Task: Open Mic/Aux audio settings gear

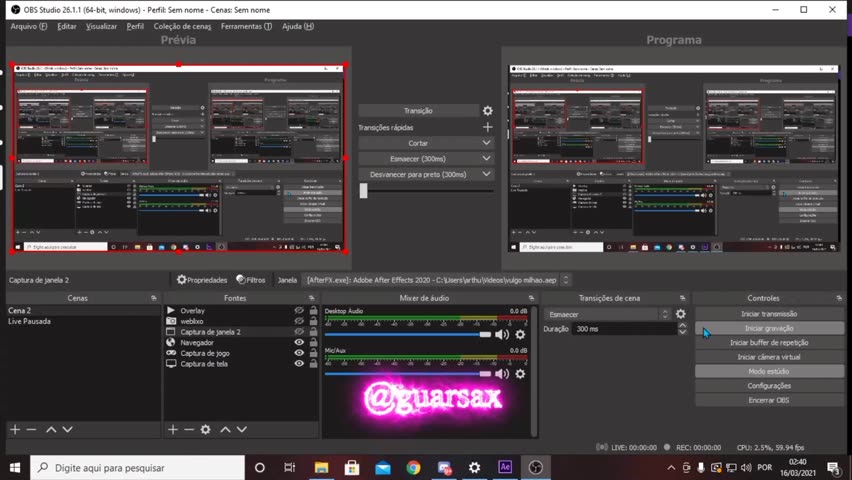Action: [x=520, y=374]
